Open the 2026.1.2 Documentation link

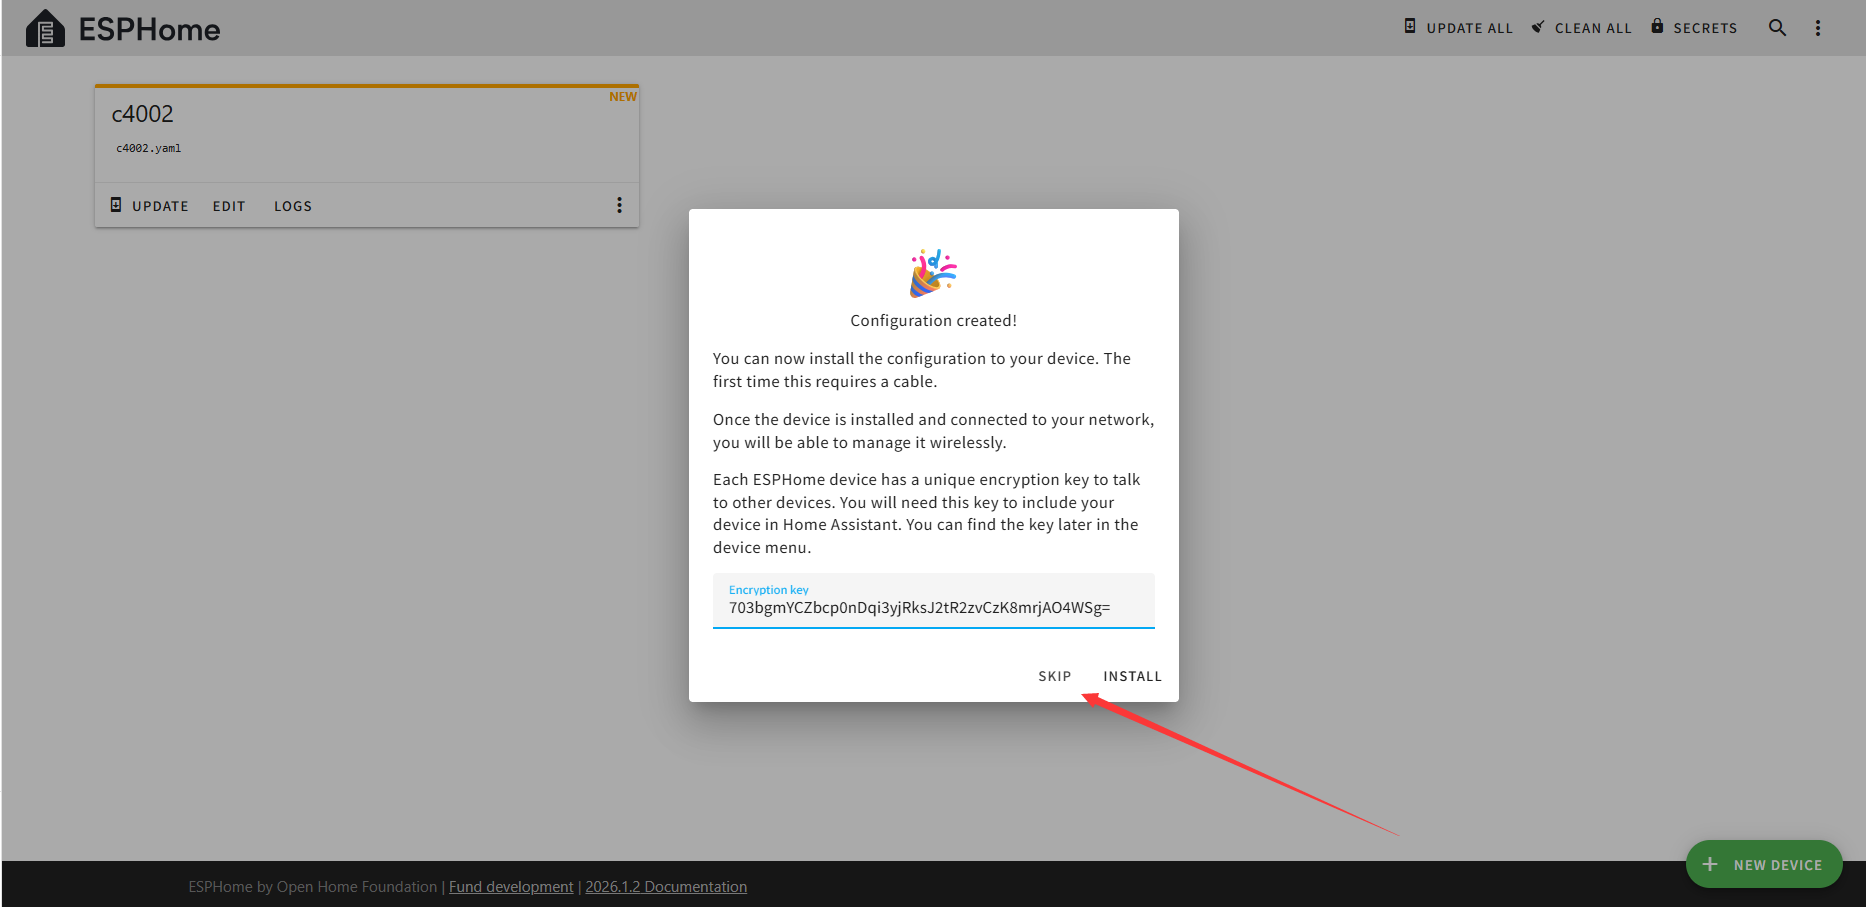pyautogui.click(x=666, y=887)
